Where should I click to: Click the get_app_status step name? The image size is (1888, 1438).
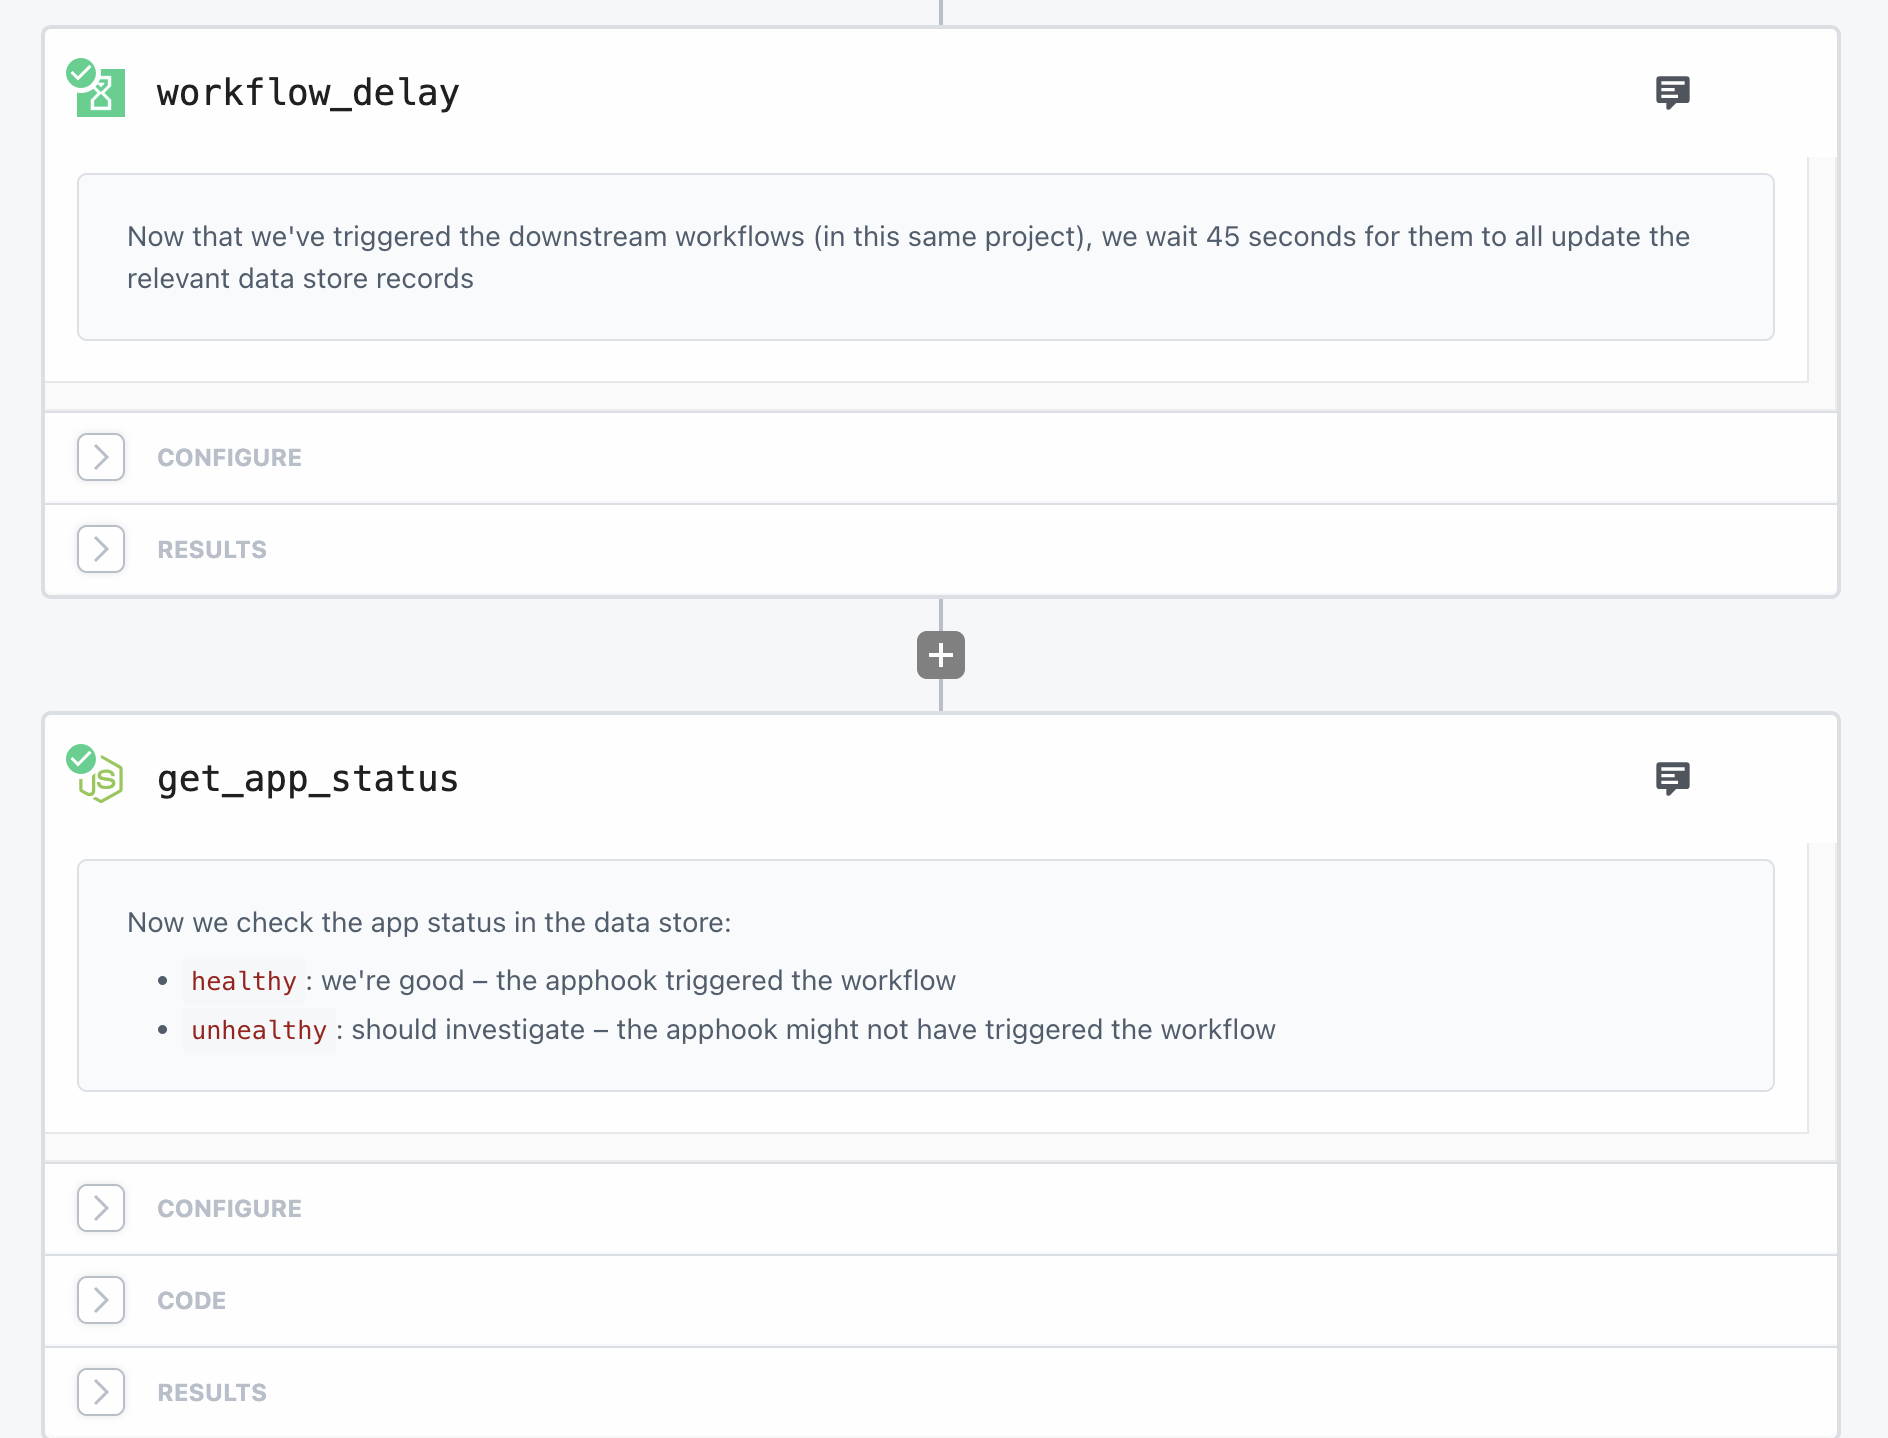point(308,779)
